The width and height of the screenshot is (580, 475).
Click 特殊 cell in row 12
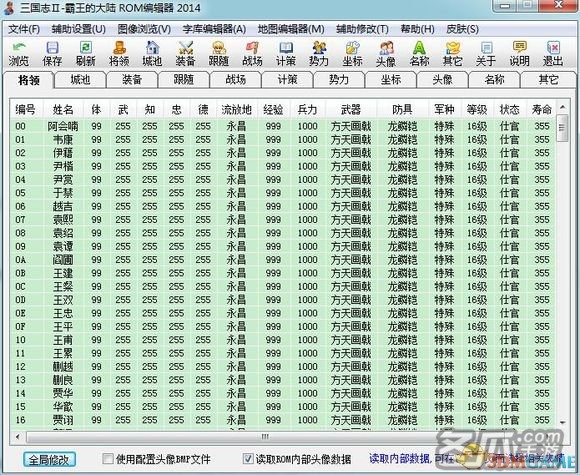coord(444,367)
